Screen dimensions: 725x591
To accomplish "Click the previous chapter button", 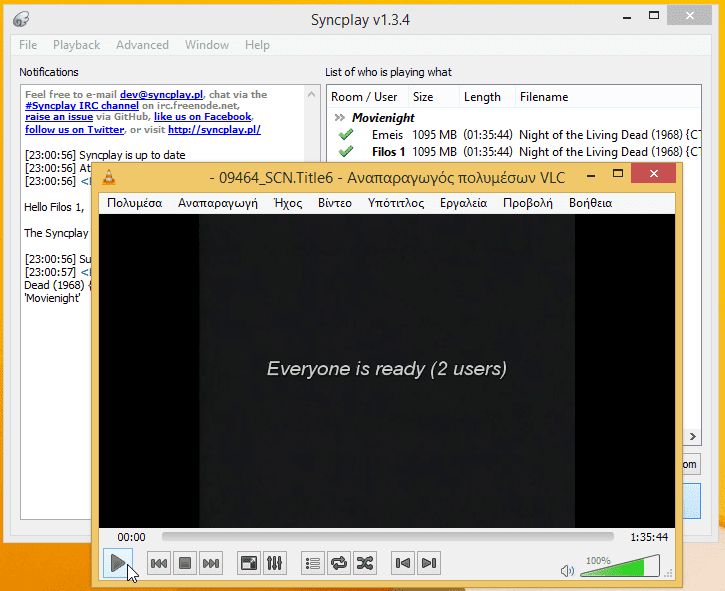I will click(x=403, y=563).
